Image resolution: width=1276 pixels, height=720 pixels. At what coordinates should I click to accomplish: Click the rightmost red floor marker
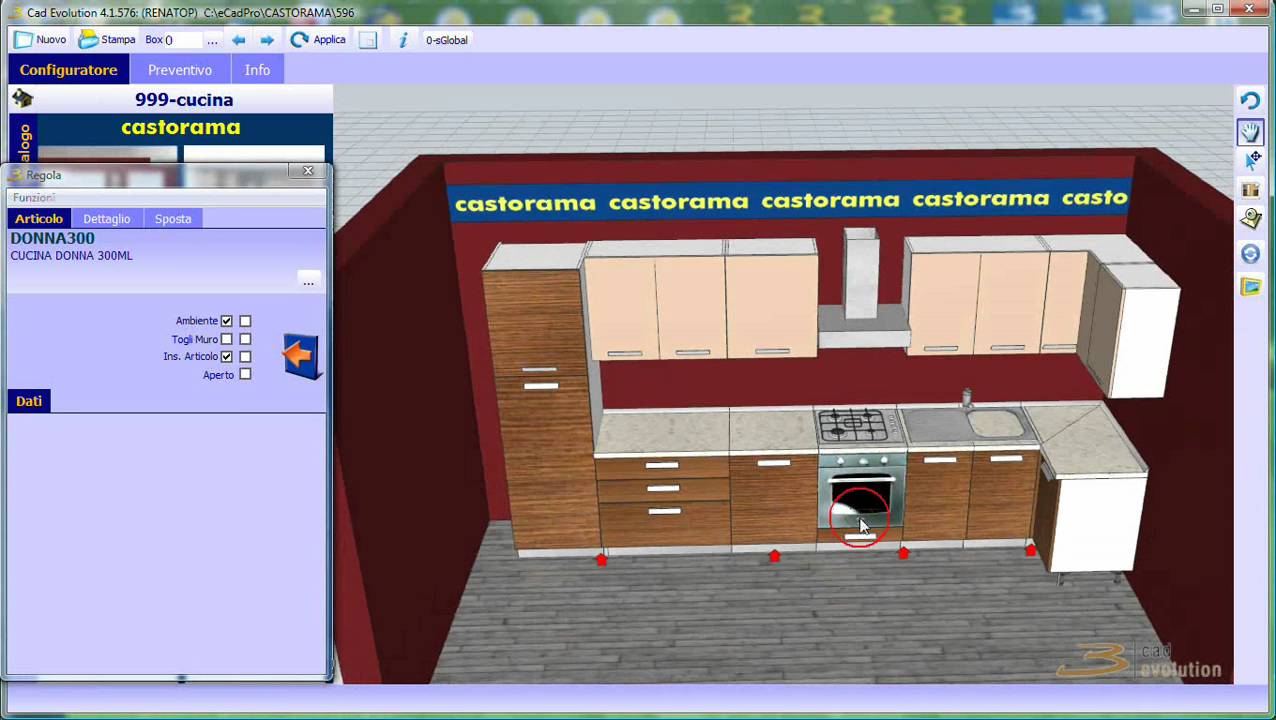(x=1031, y=551)
